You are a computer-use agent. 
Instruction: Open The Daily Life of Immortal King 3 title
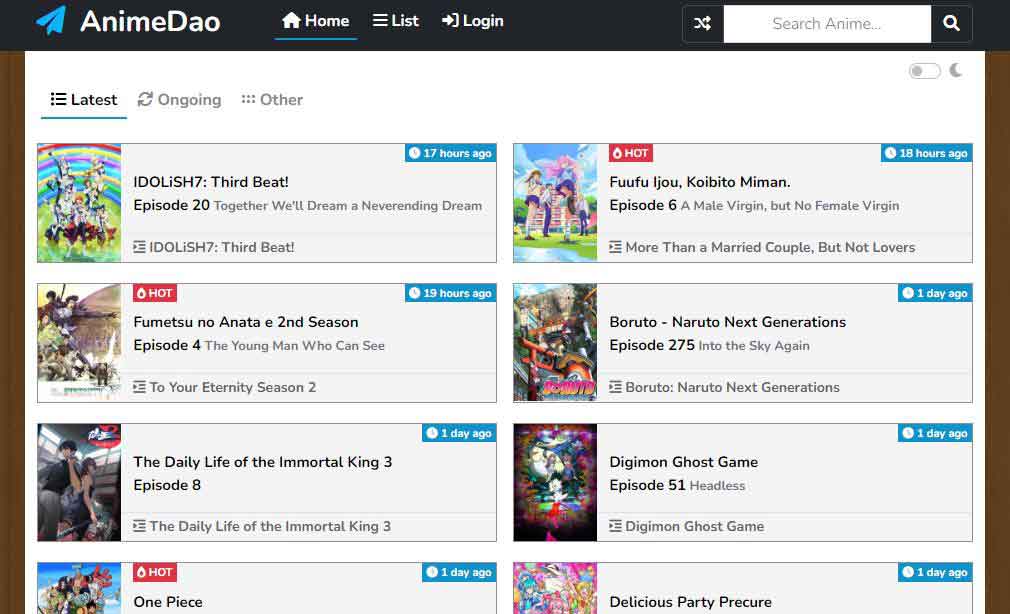tap(263, 462)
